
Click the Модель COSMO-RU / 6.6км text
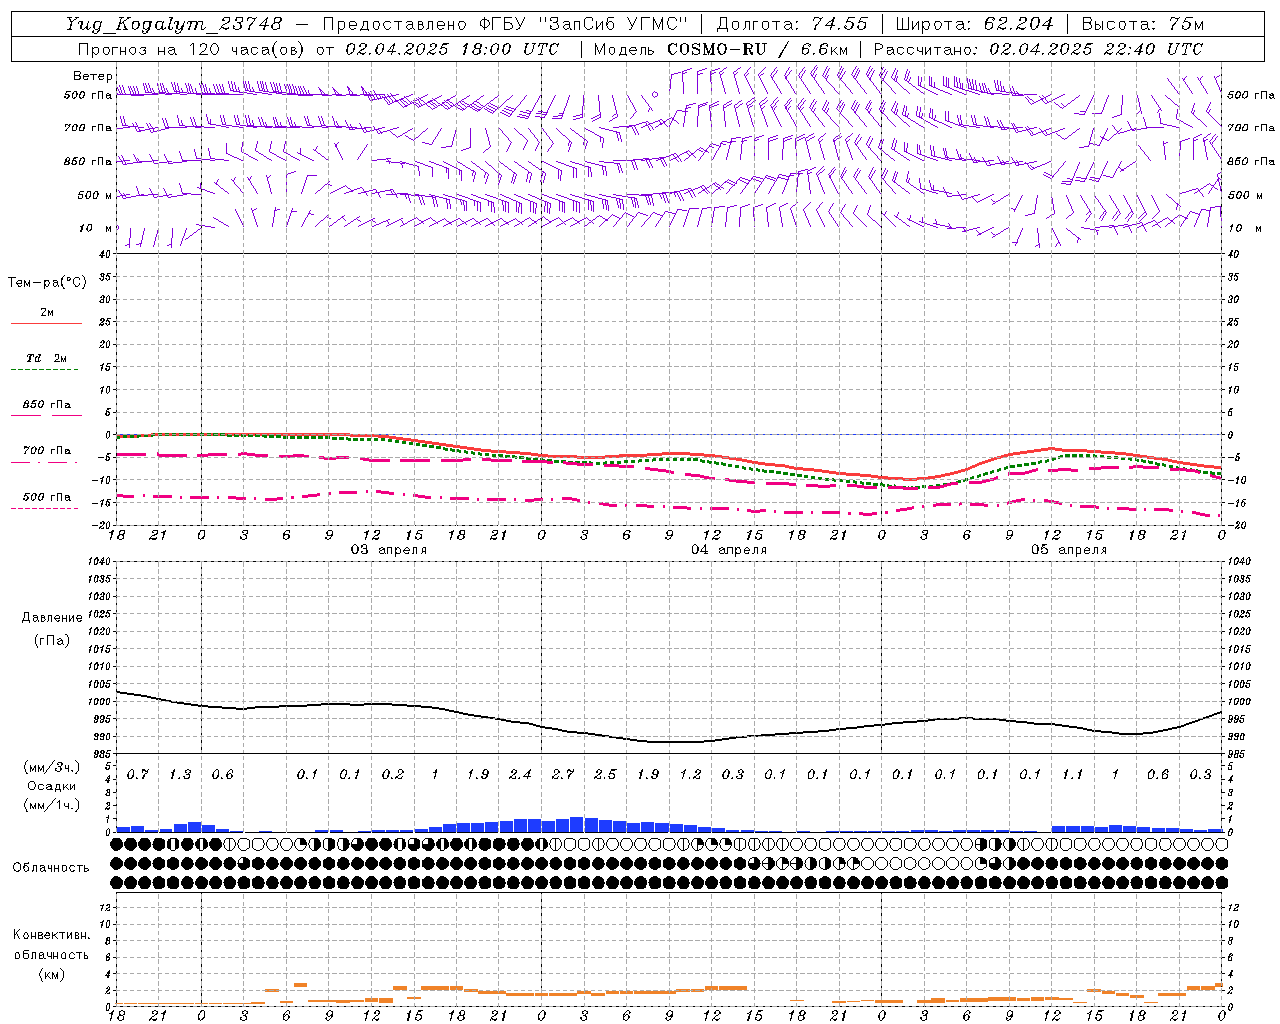[721, 49]
